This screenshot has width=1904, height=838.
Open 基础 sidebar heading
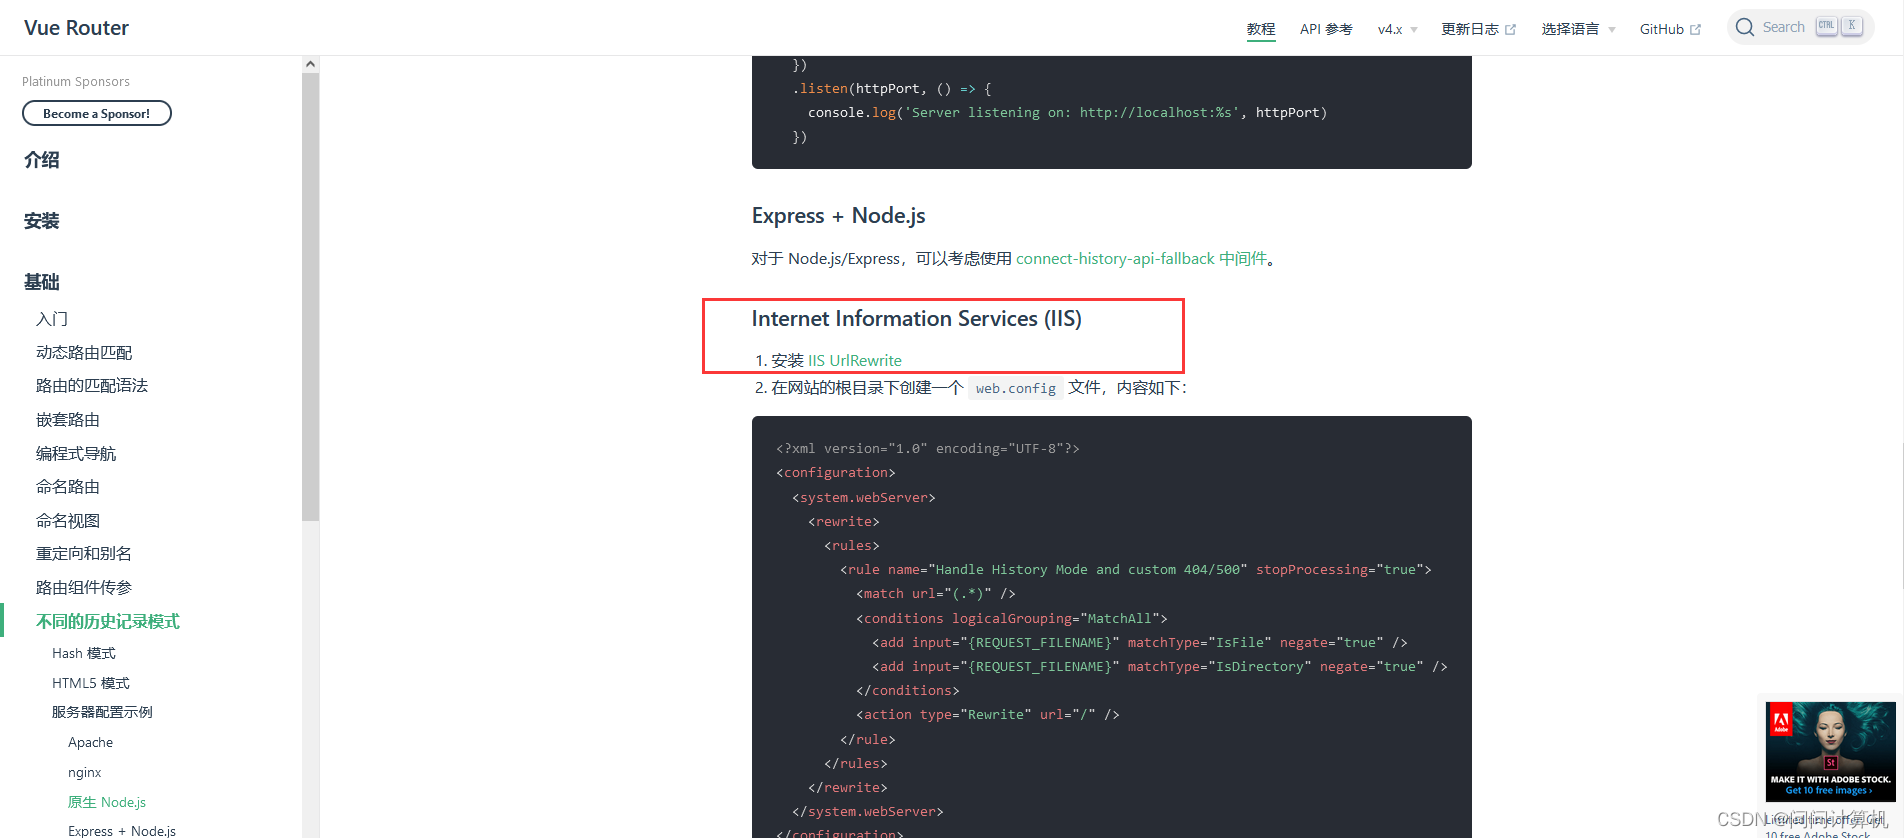click(42, 282)
